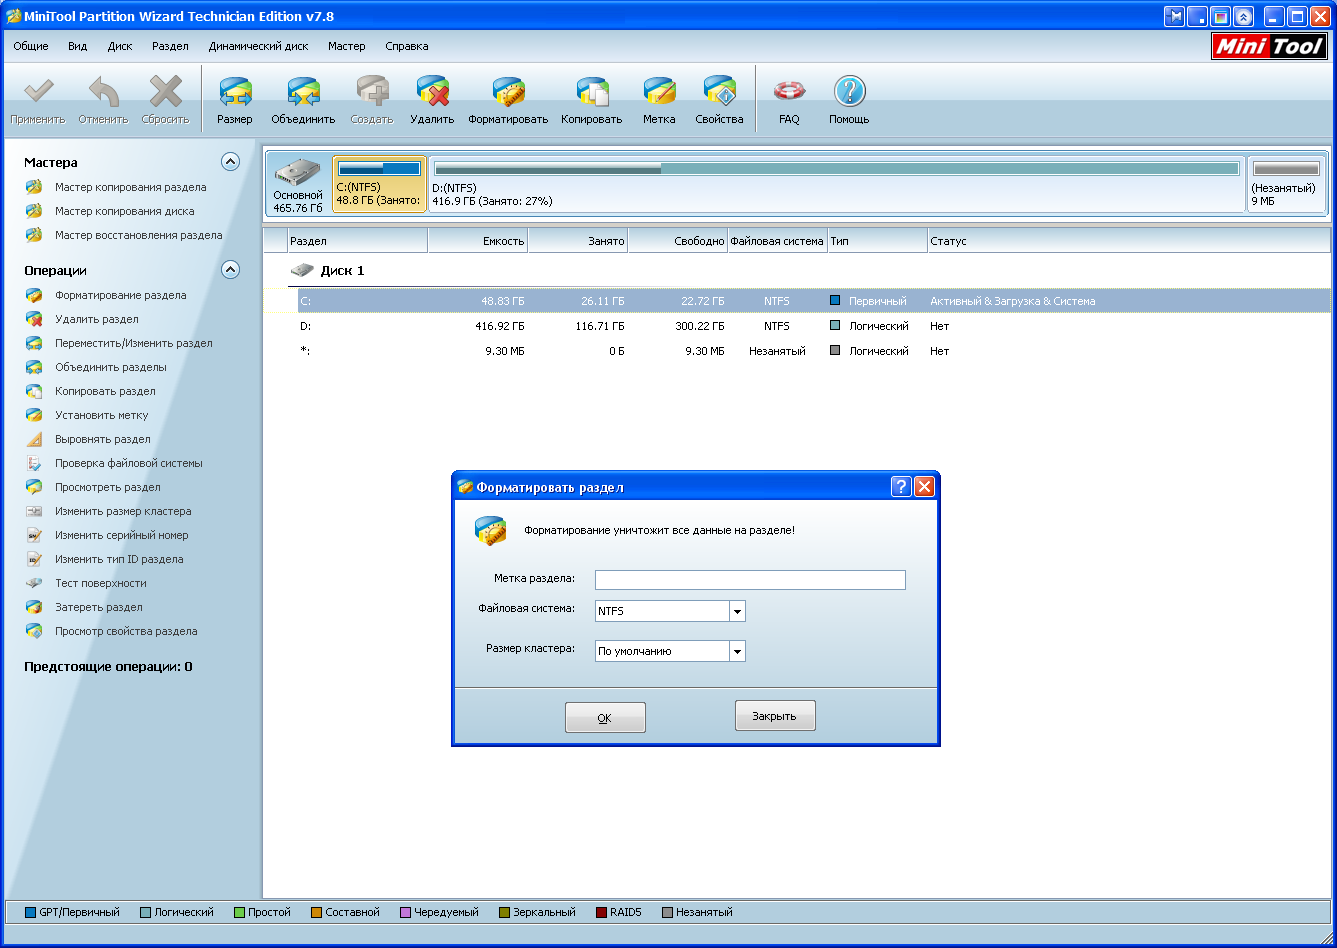Choose Изменить тип ID раздела
This screenshot has width=1337, height=948.
click(x=119, y=559)
